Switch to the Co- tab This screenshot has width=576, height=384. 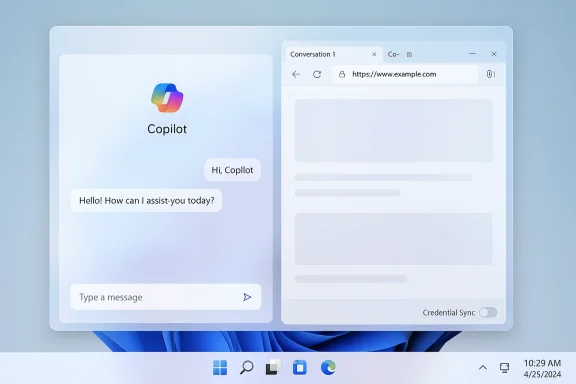pos(393,54)
